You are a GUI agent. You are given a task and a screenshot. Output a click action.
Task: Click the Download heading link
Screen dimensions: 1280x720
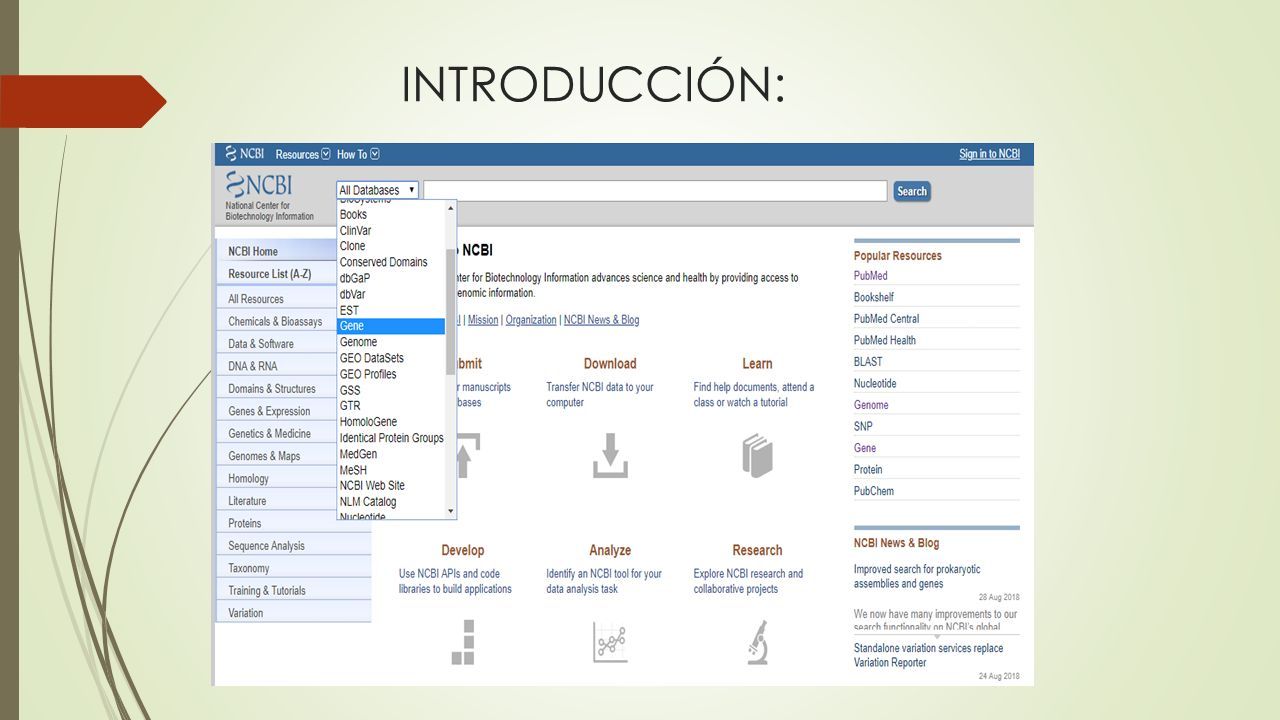click(610, 364)
